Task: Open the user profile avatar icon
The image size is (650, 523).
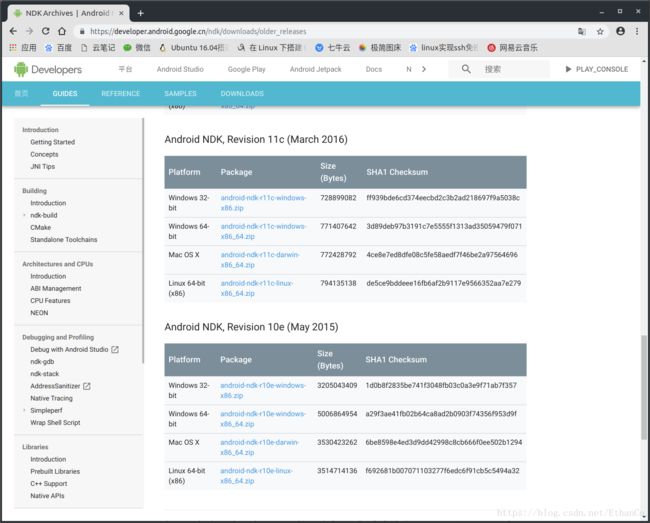Action: [x=620, y=31]
